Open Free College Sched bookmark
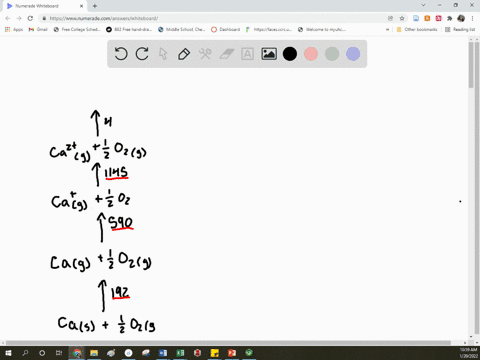480x360 pixels. (77, 29)
